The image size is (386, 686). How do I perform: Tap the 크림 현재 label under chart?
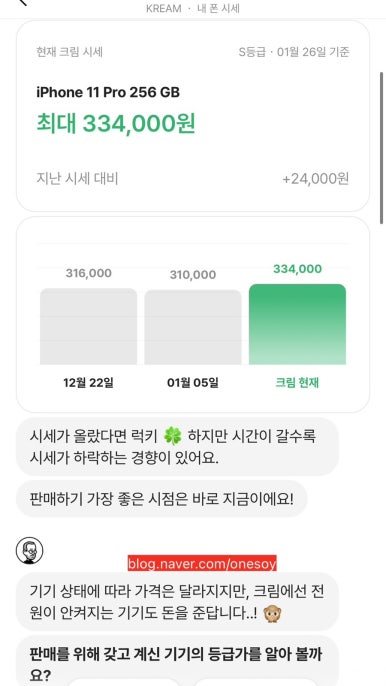click(x=297, y=383)
